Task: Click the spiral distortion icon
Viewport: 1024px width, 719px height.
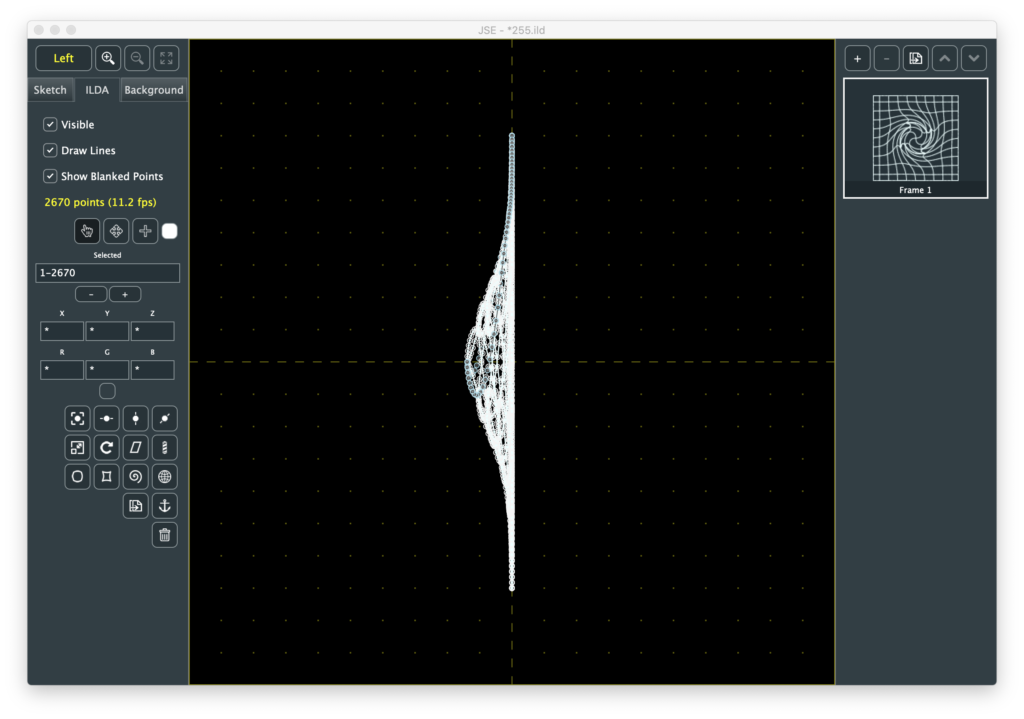Action: click(x=136, y=477)
